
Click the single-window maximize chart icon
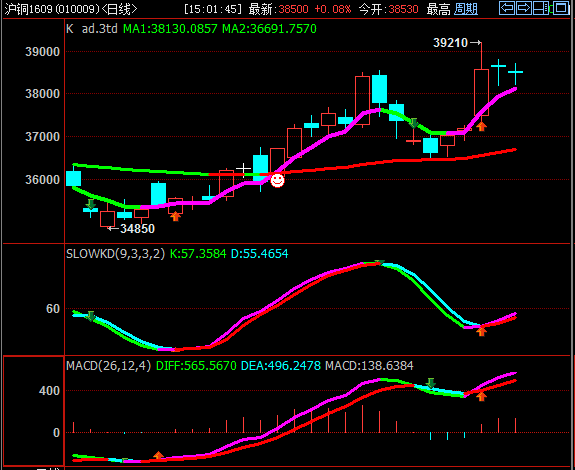point(561,8)
